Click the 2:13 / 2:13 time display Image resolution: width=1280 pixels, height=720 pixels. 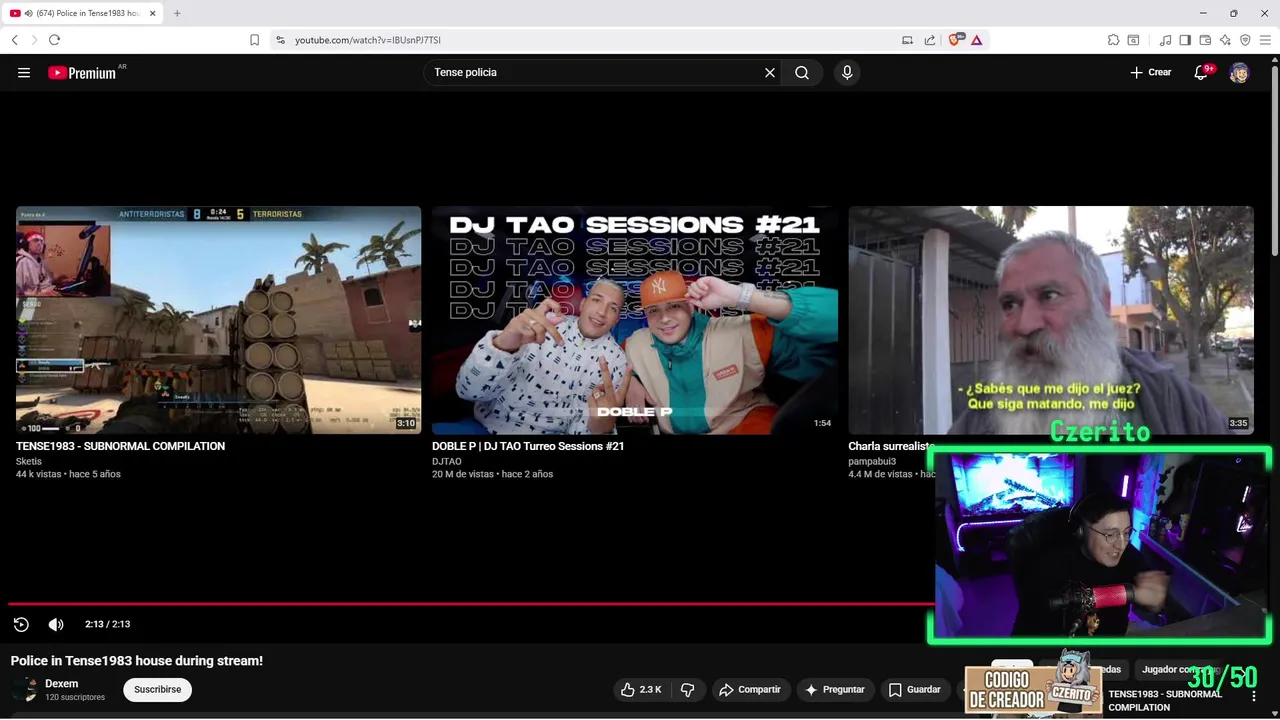tap(107, 624)
